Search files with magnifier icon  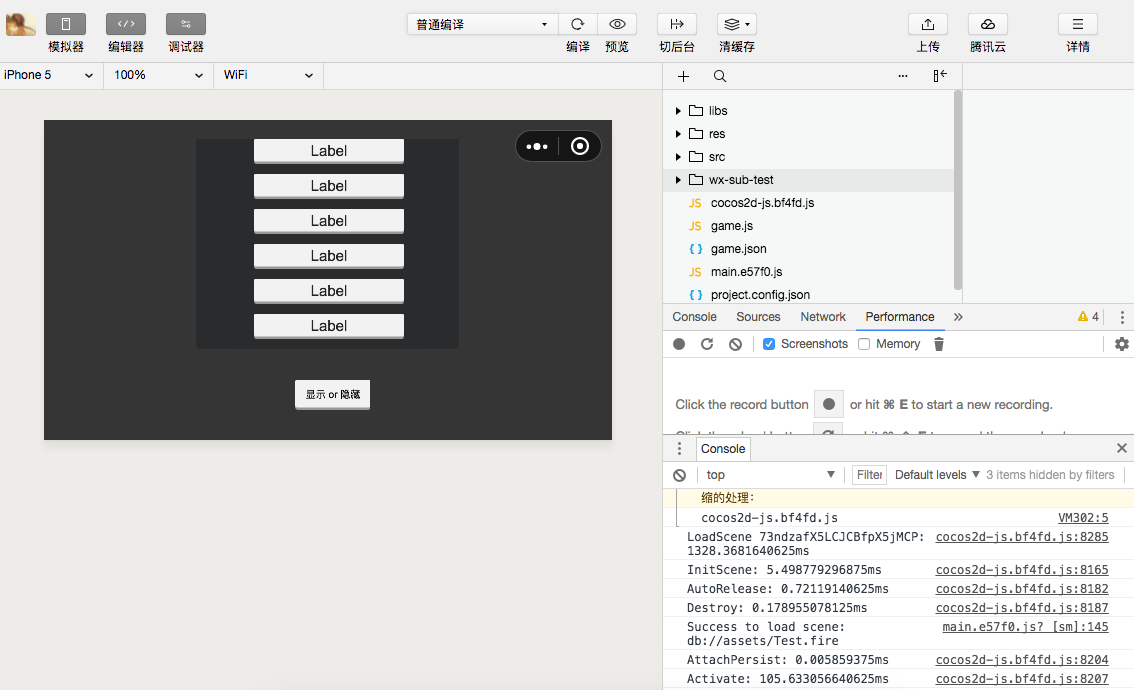click(720, 76)
